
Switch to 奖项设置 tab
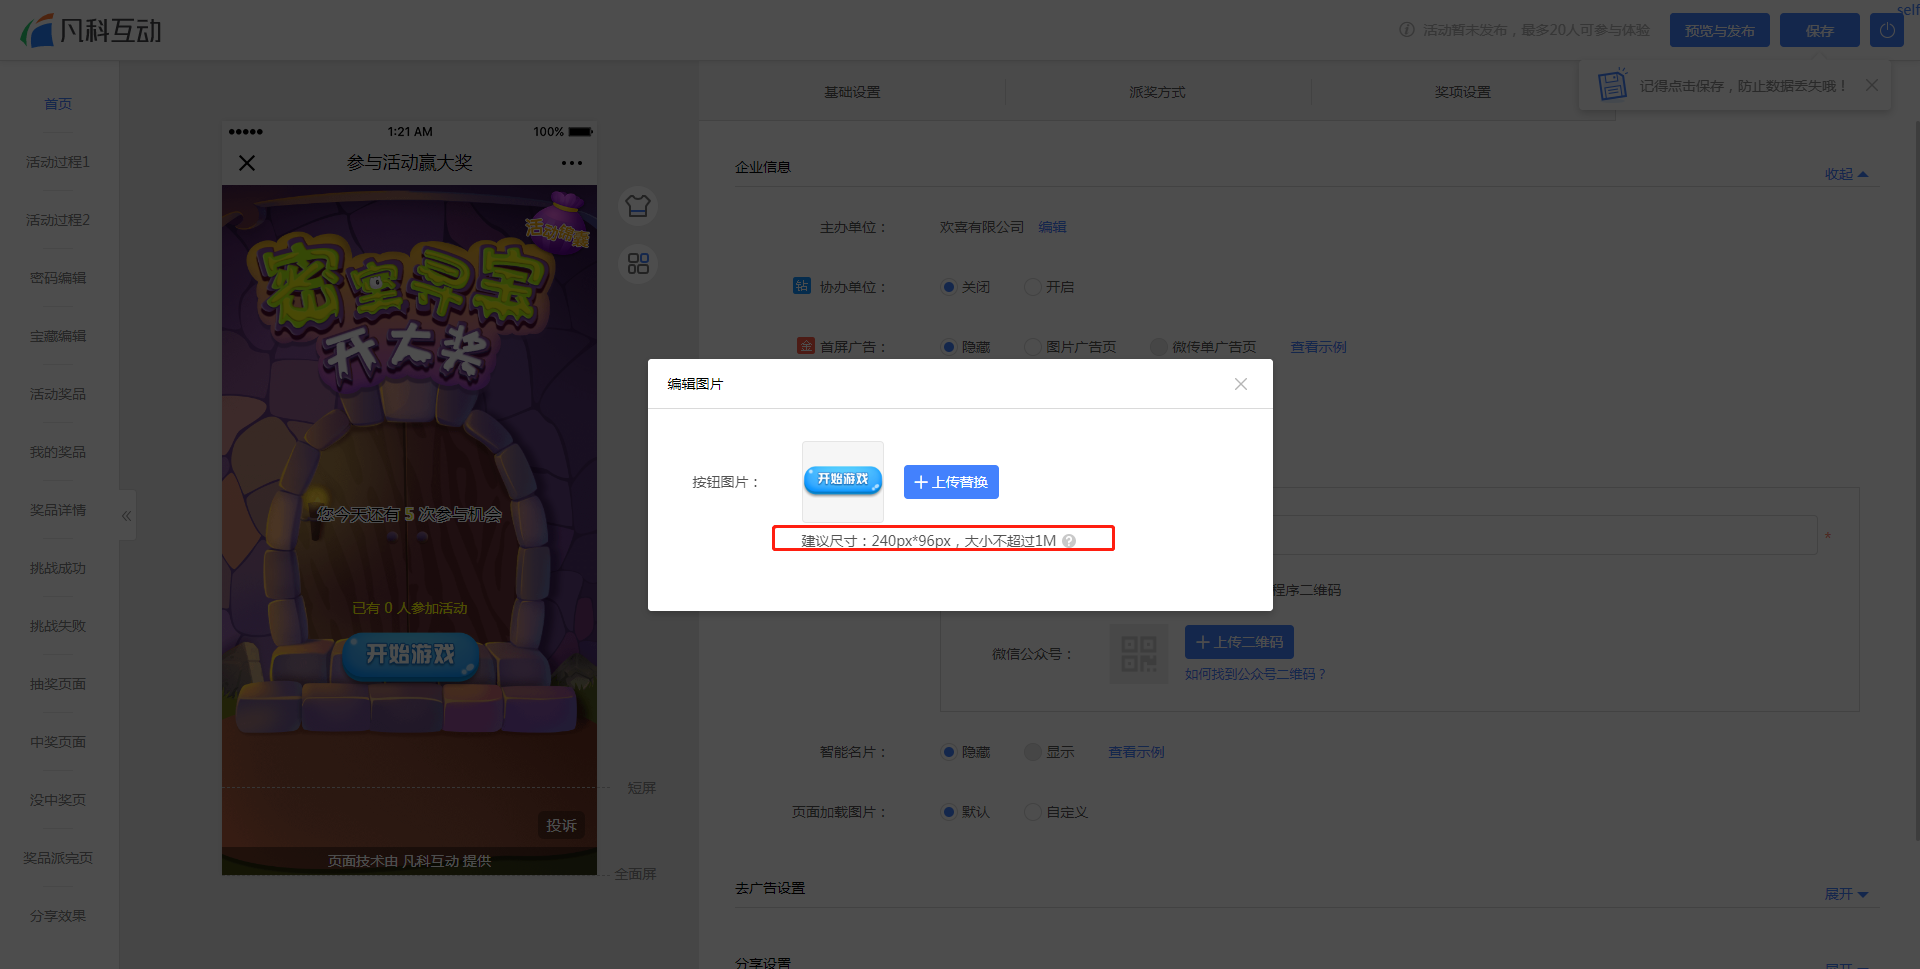coord(1462,92)
